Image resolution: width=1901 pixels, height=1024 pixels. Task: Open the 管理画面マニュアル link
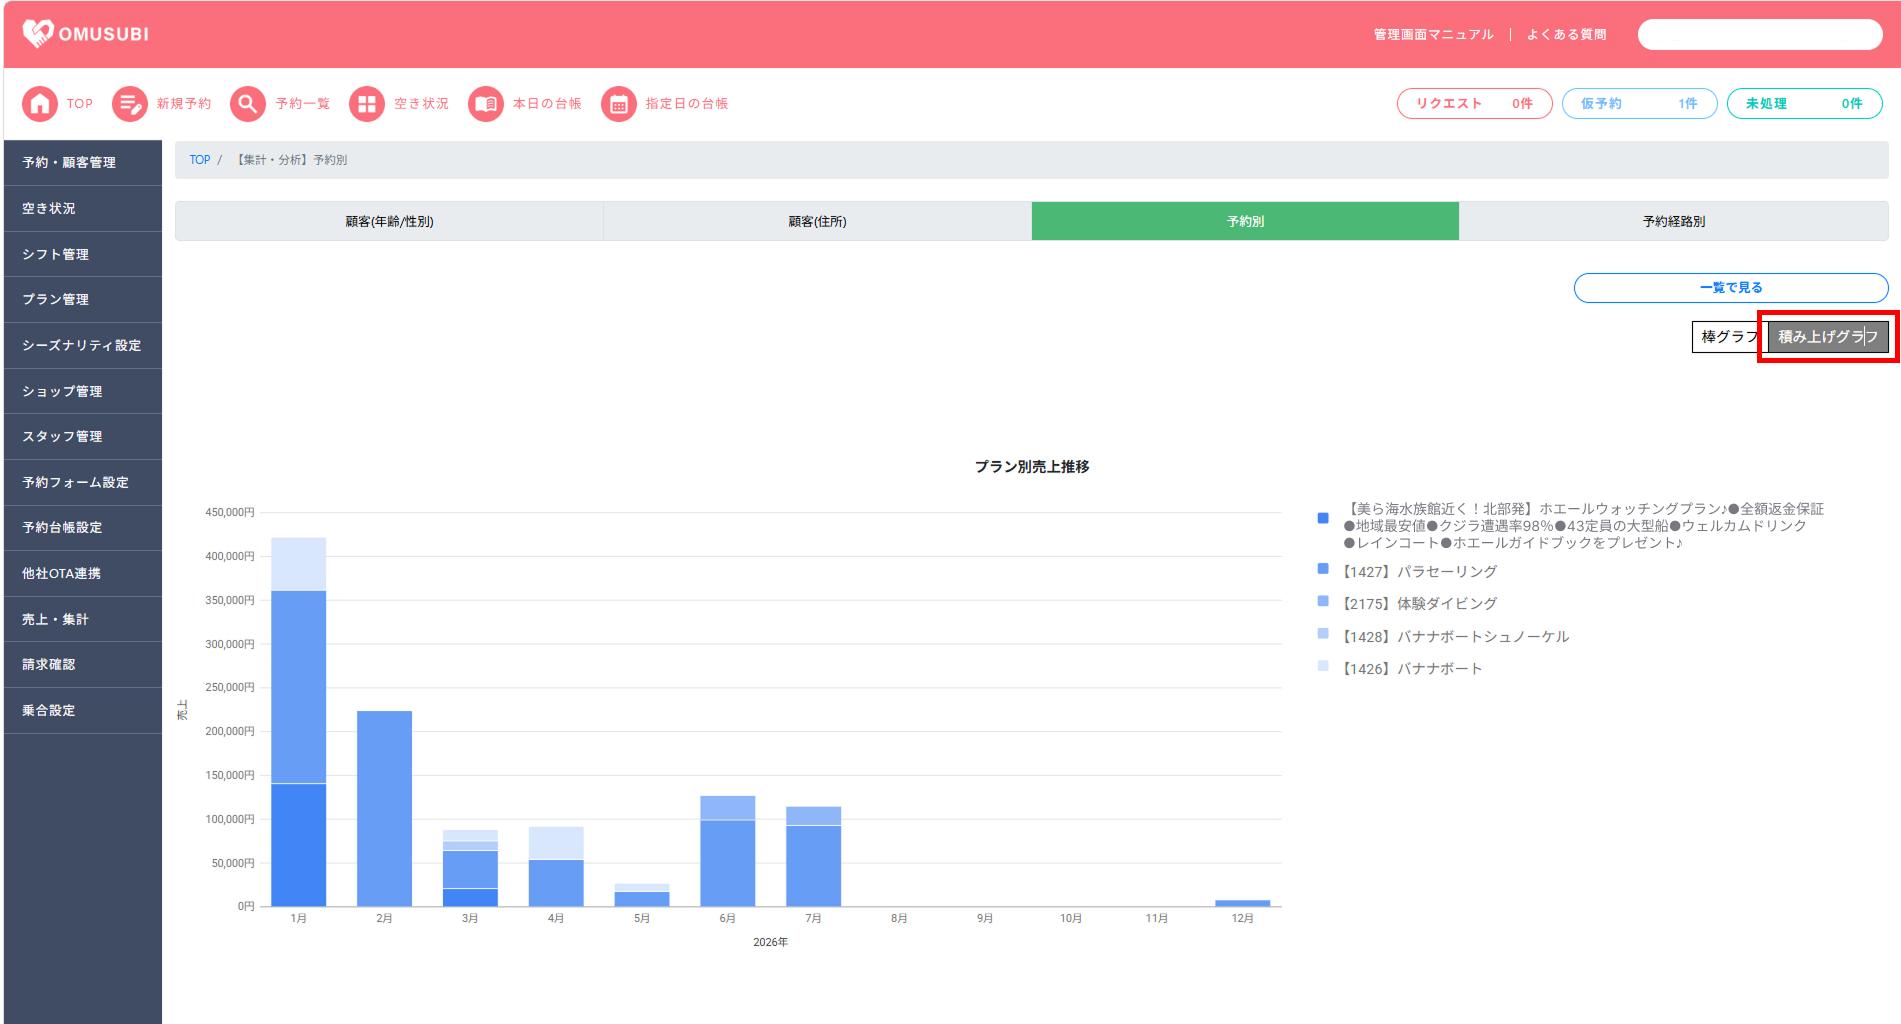[1433, 34]
